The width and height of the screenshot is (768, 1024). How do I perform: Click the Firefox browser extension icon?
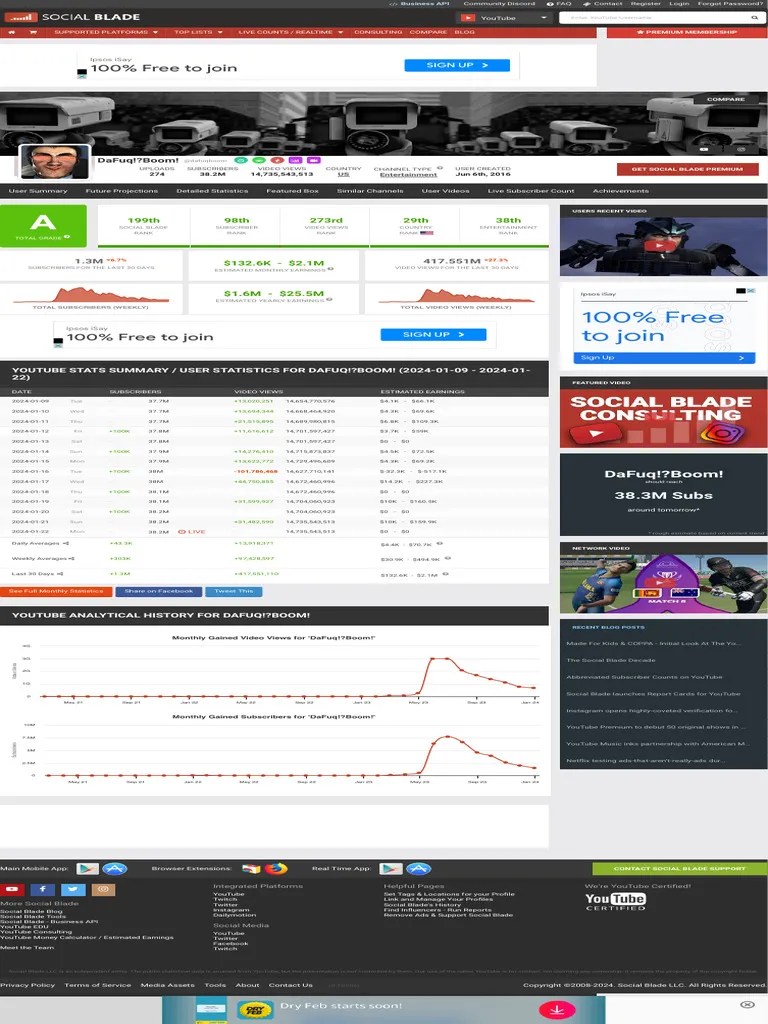pyautogui.click(x=276, y=869)
